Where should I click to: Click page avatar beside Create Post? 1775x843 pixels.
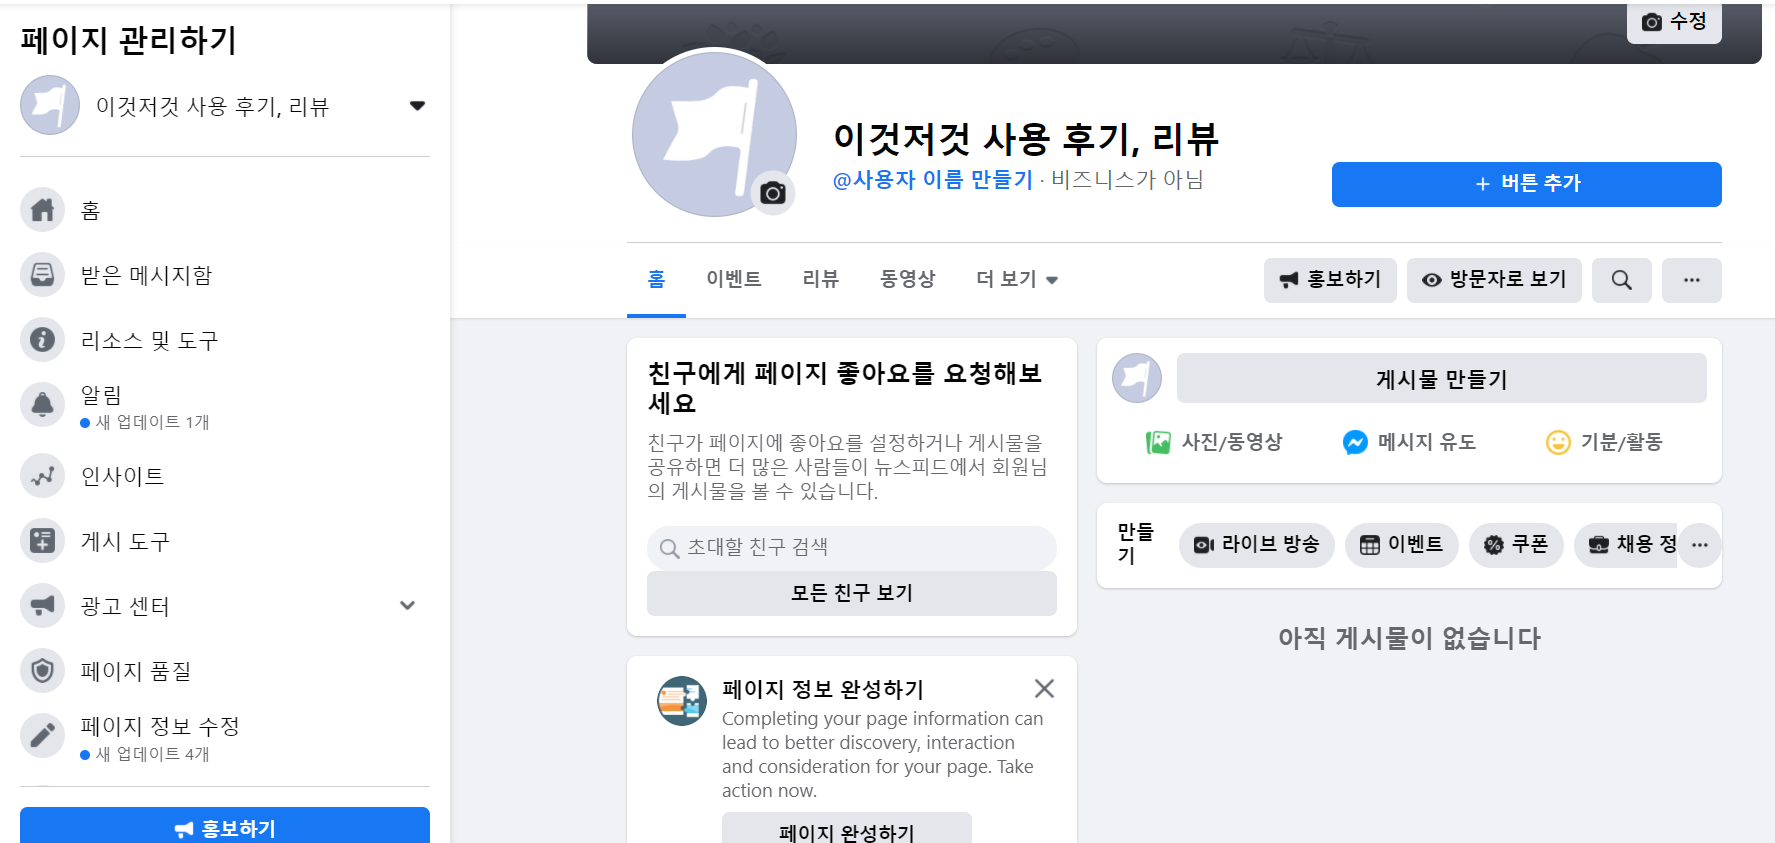click(1137, 378)
